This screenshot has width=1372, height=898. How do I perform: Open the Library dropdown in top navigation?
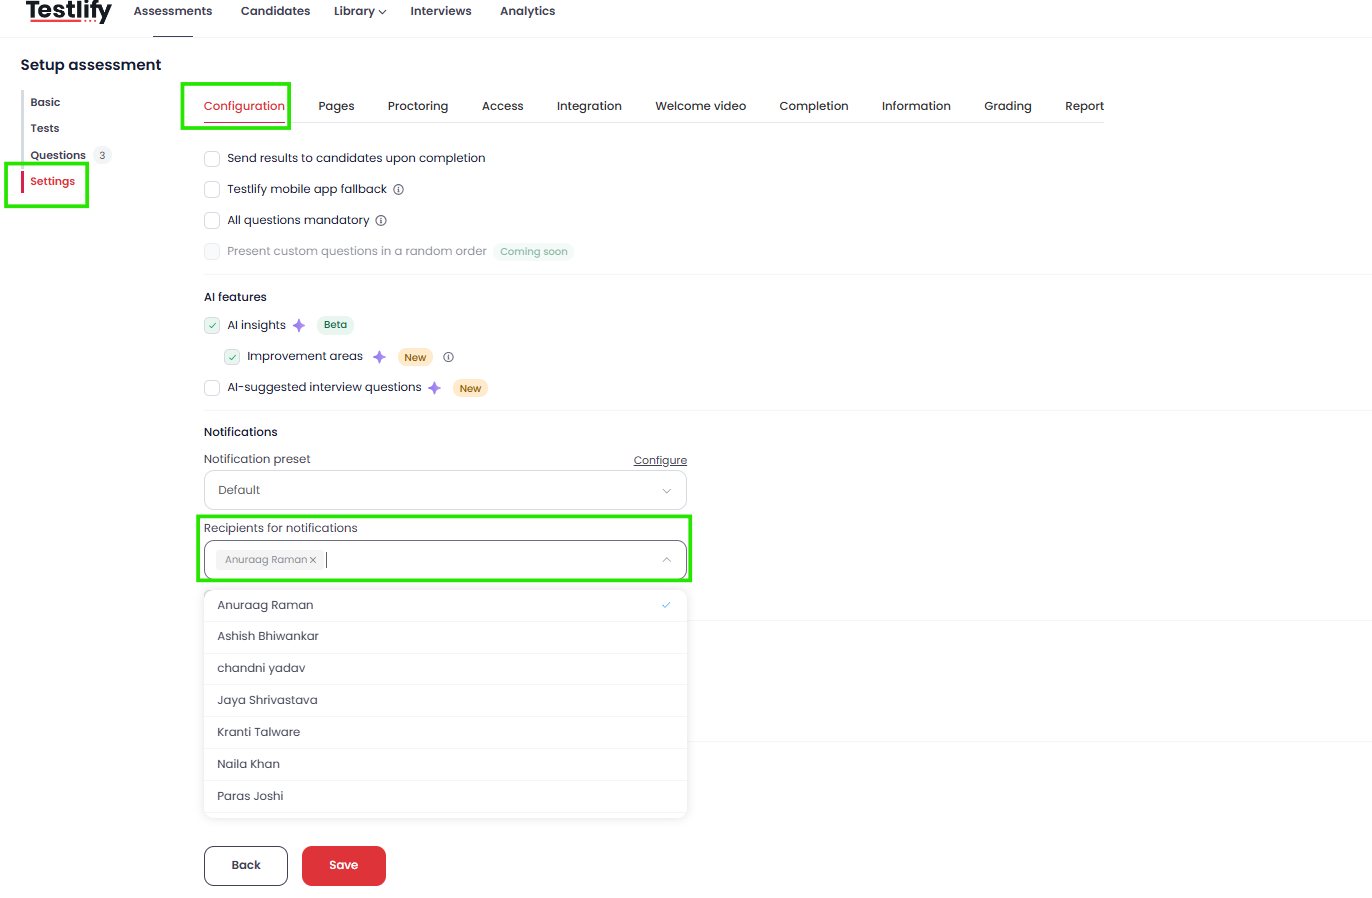[360, 11]
